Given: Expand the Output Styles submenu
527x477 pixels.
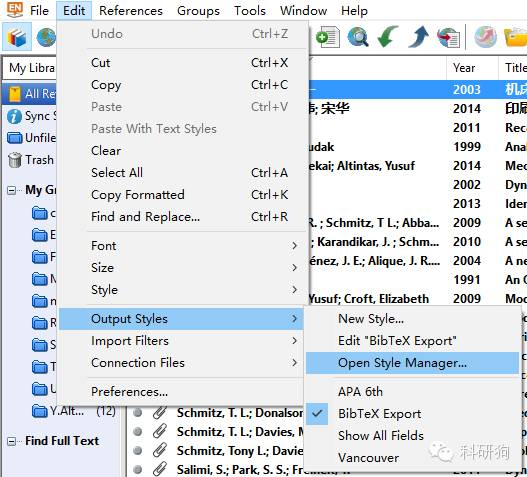Looking at the screenshot, I should (181, 319).
